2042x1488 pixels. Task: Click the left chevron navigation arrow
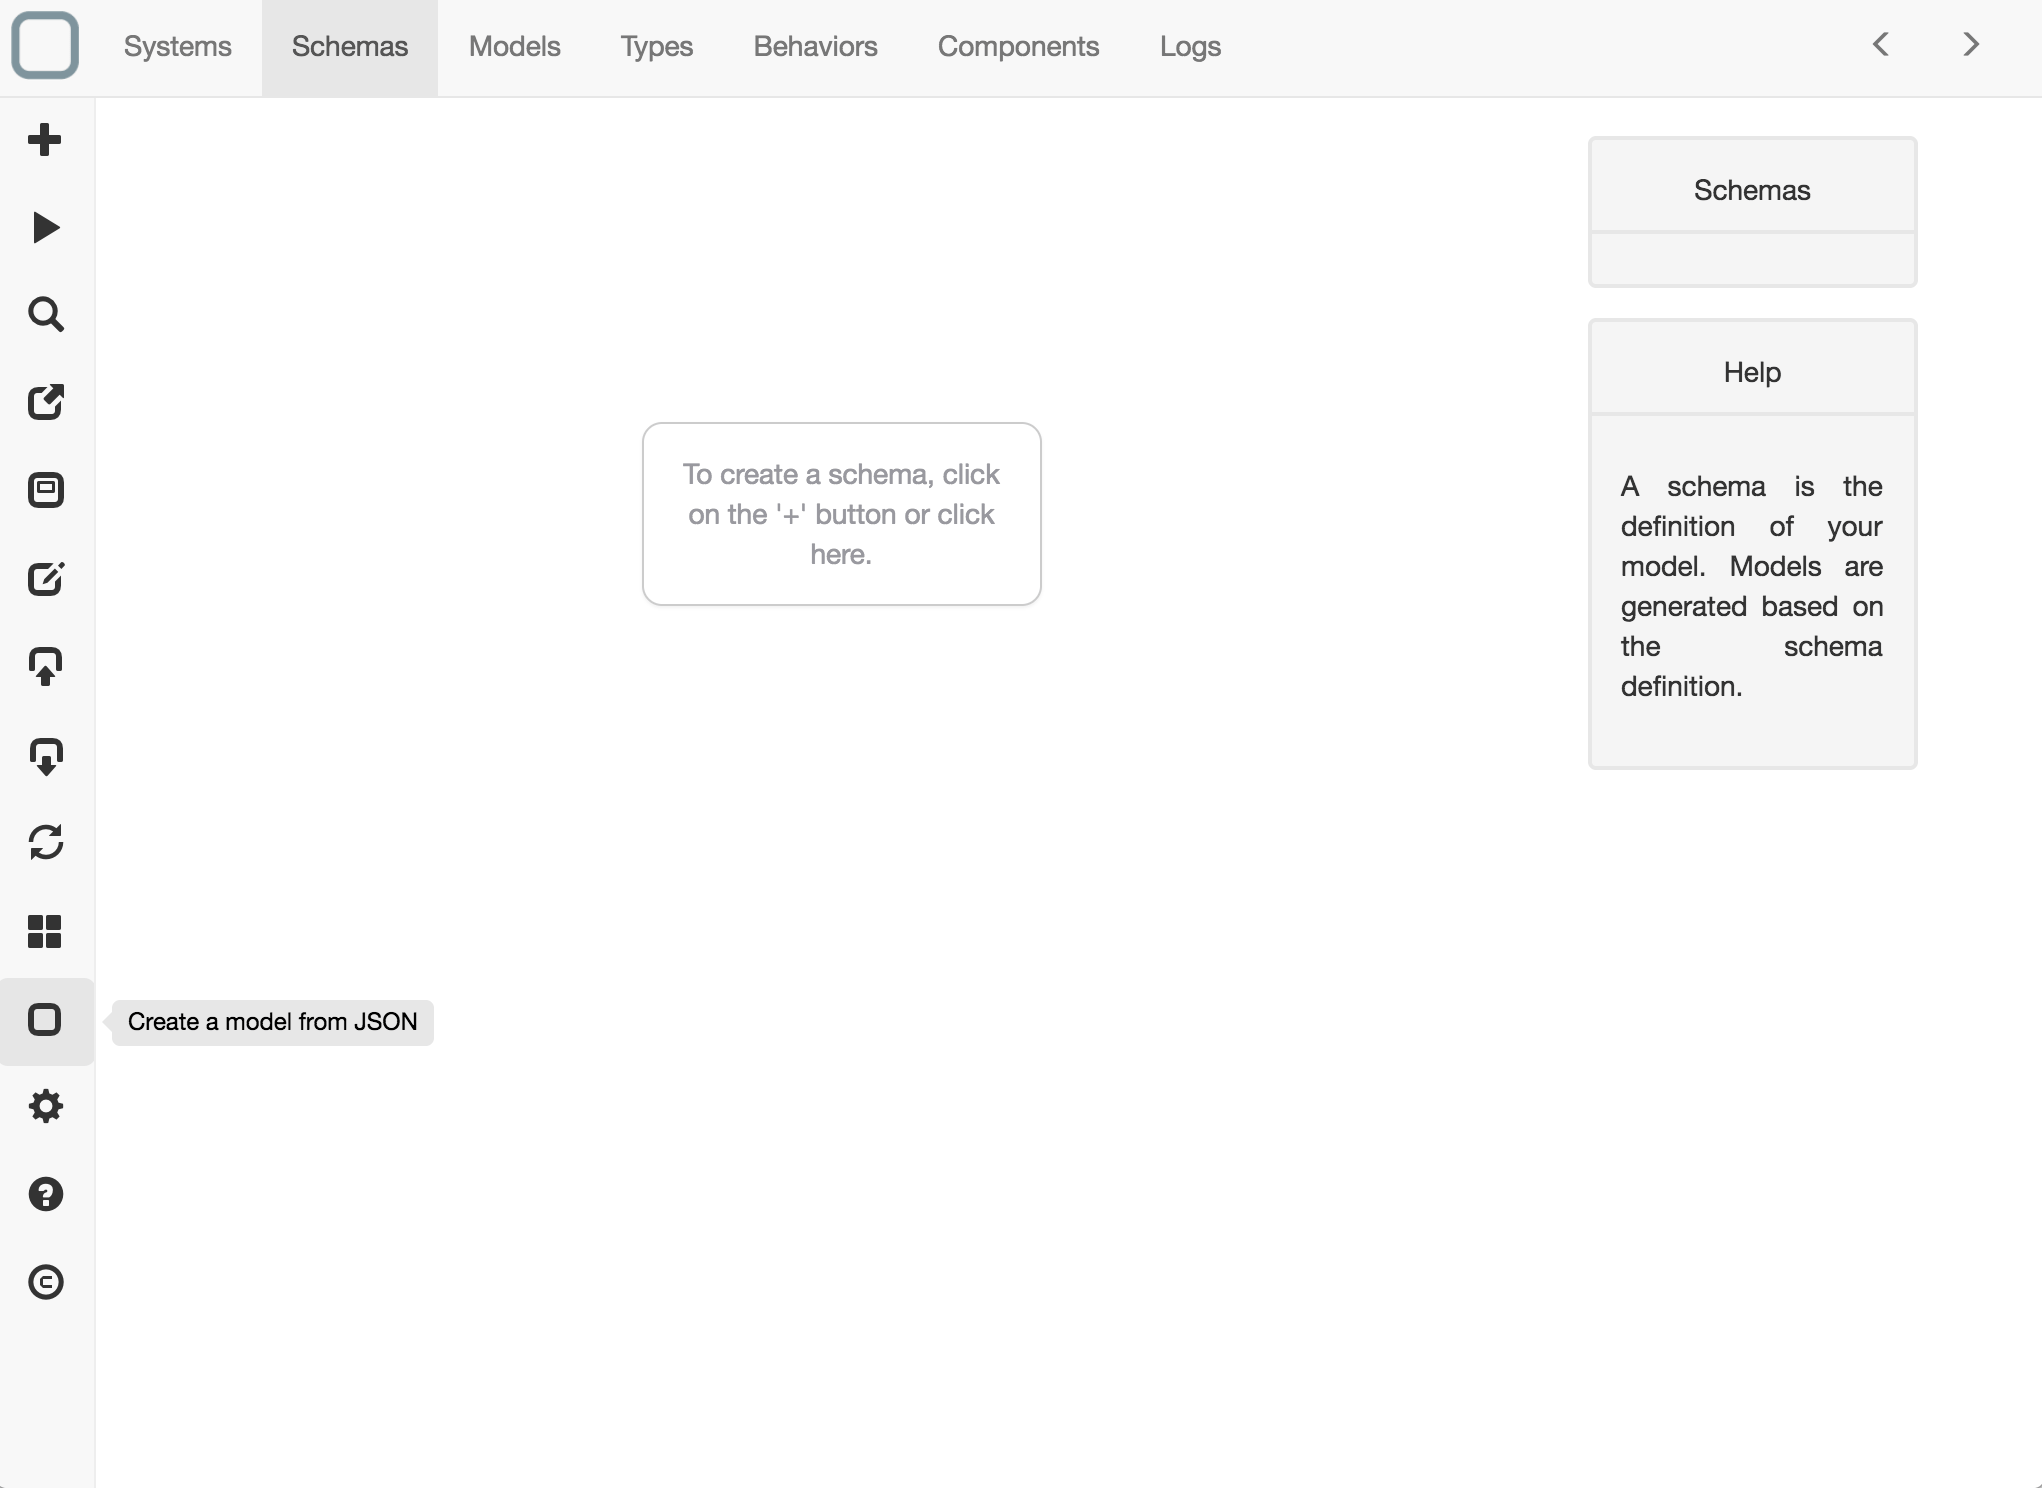1880,45
